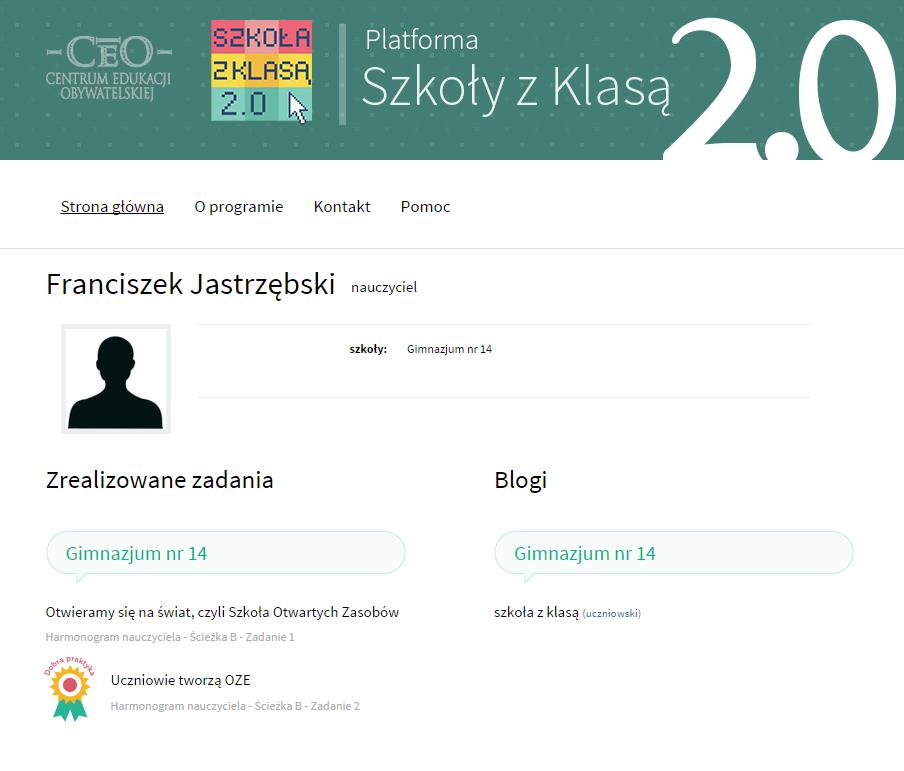Open the Kontakt page

(x=342, y=206)
